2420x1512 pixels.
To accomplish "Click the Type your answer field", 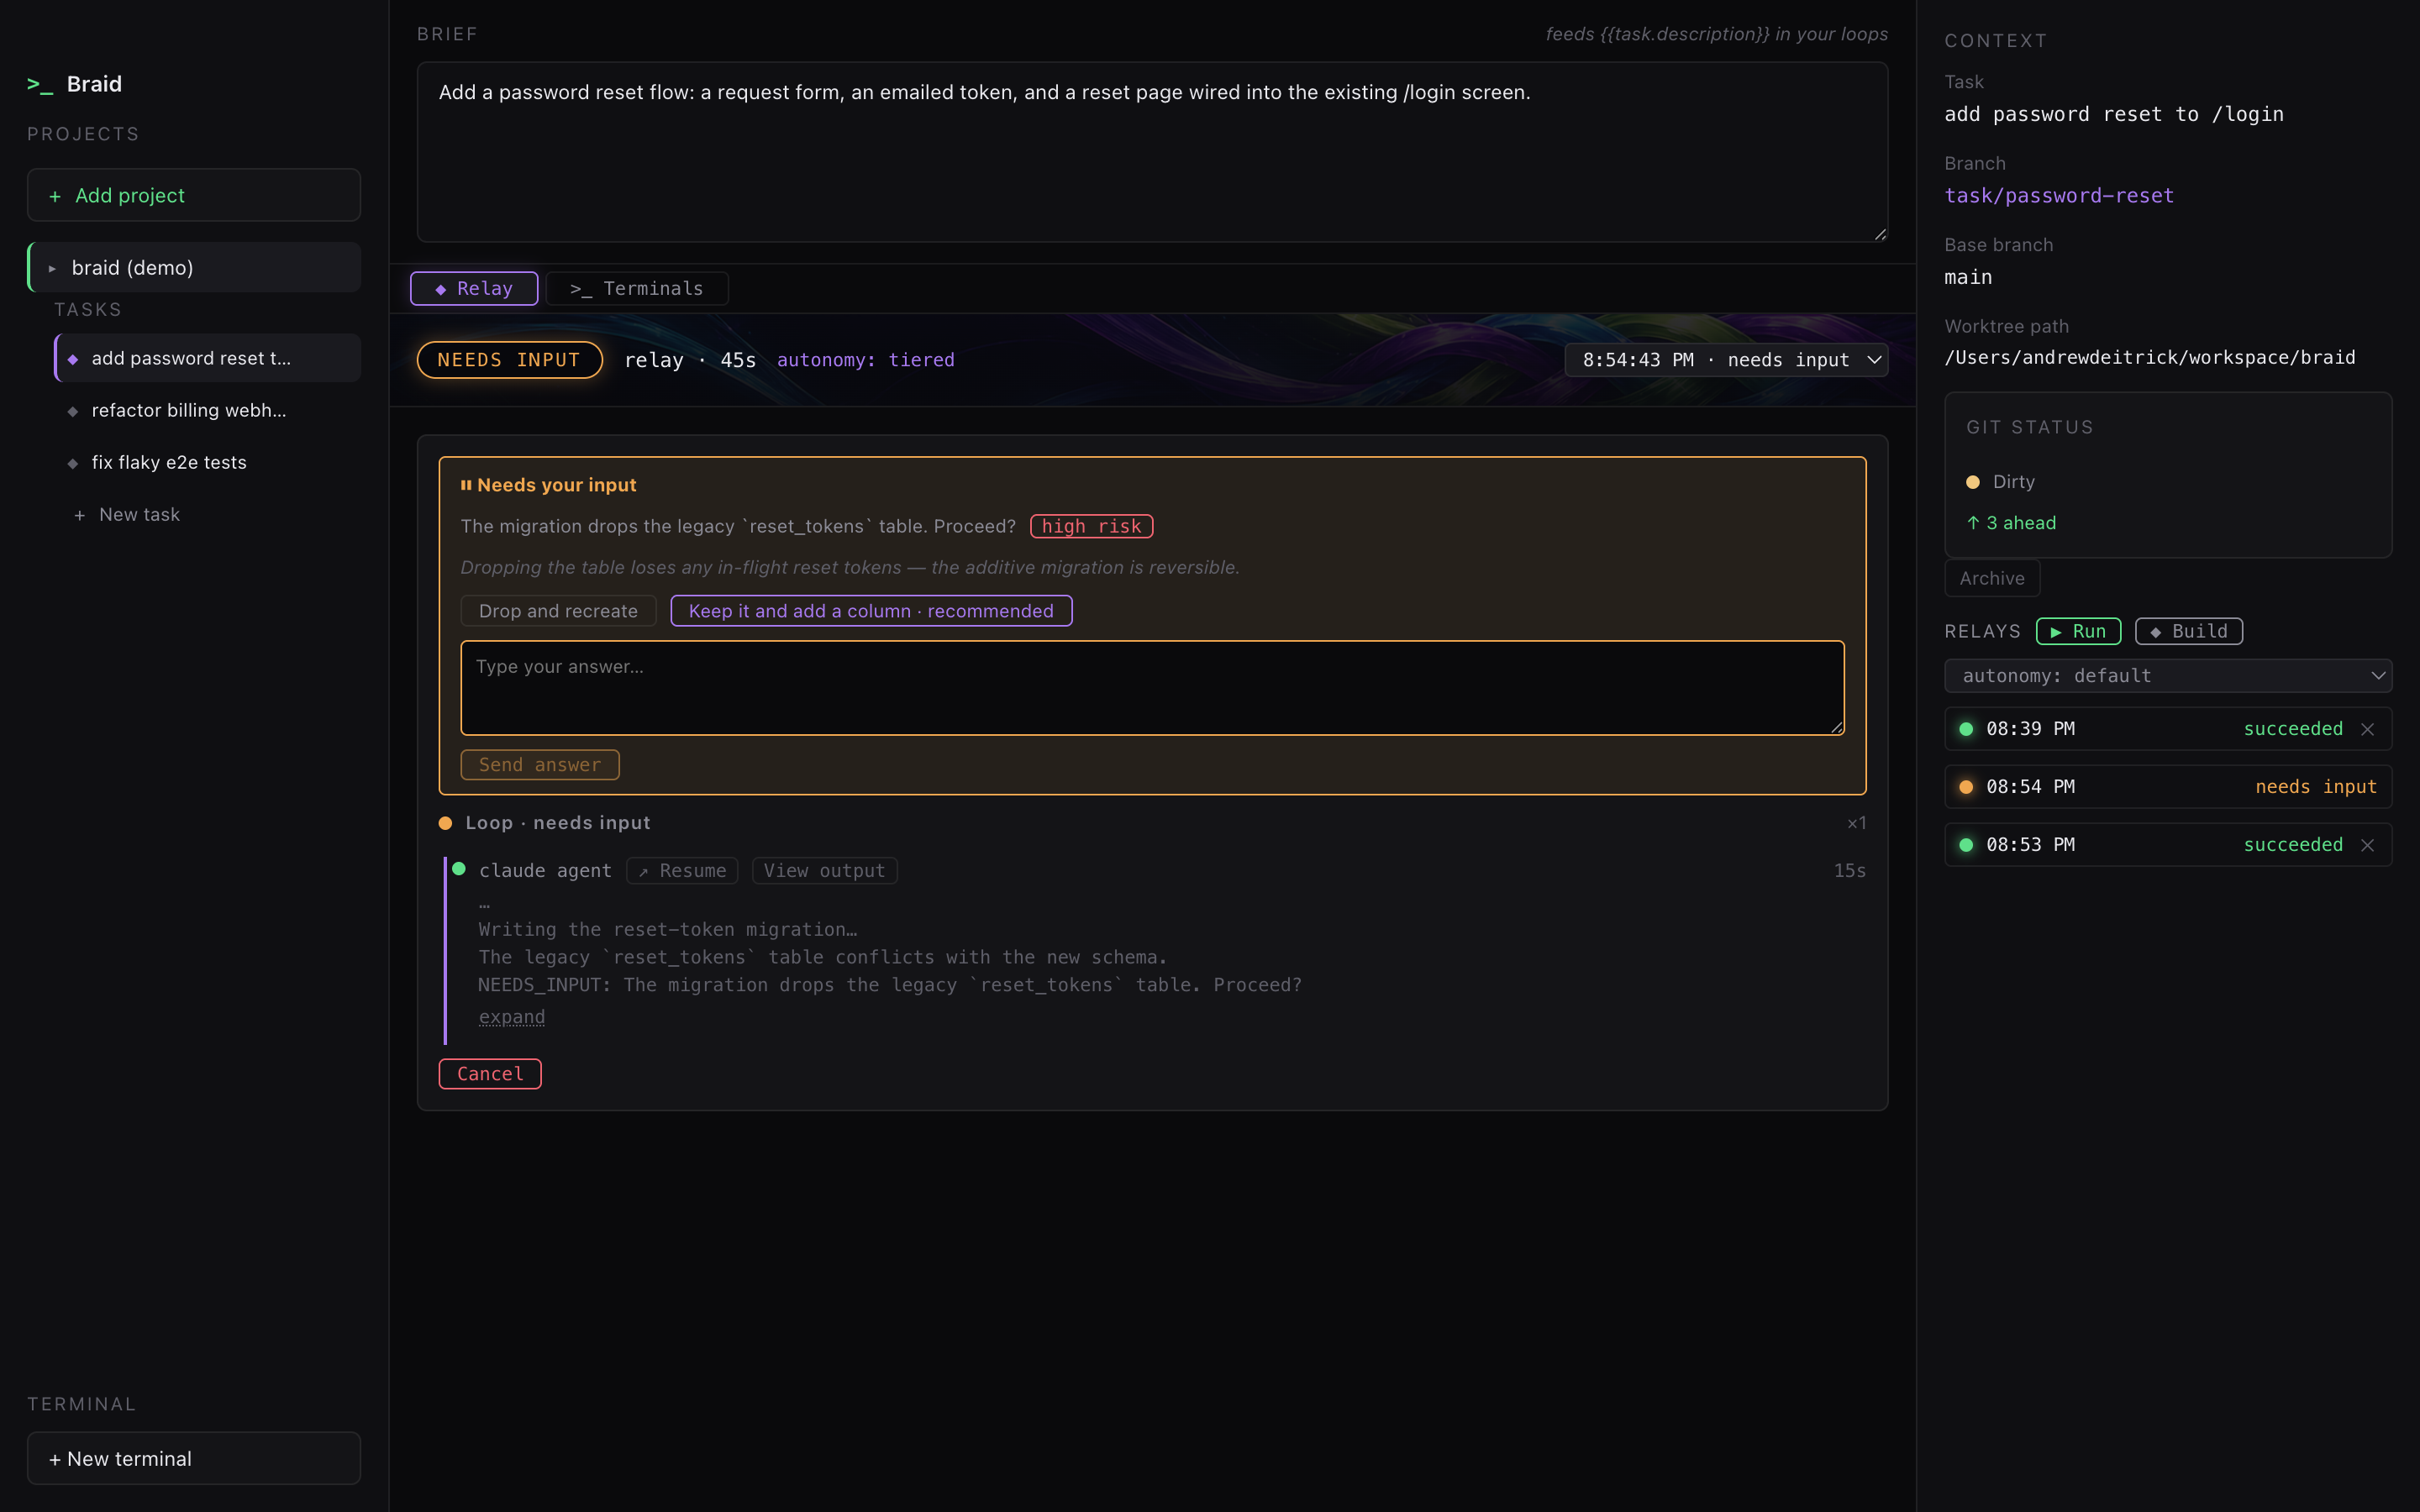I will (x=1152, y=688).
